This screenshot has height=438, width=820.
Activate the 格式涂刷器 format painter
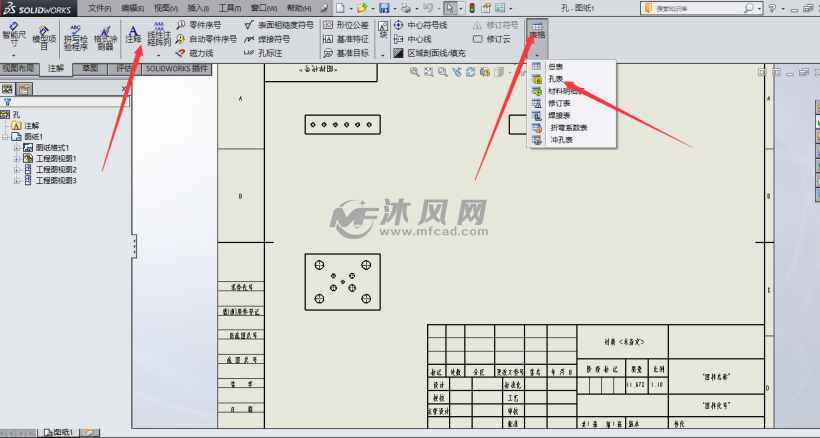click(x=105, y=38)
